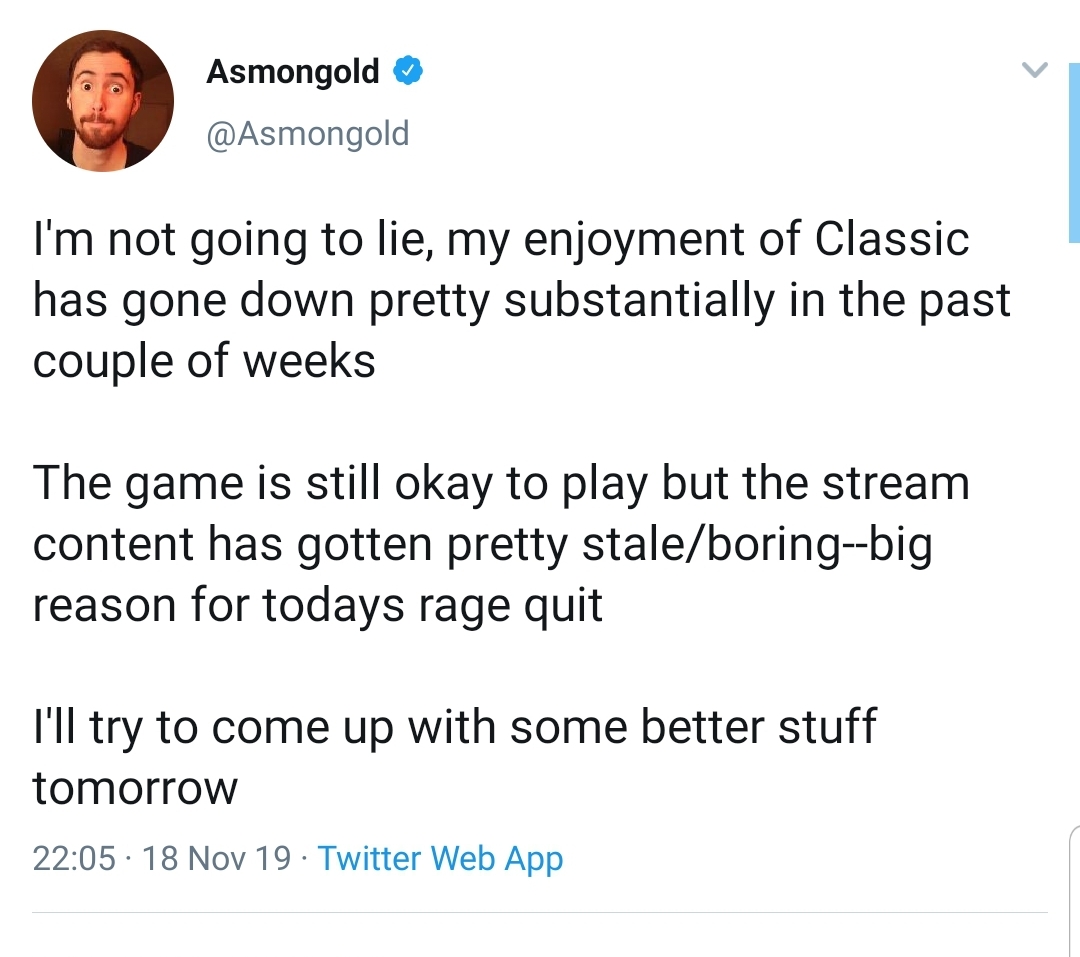Screen dimensions: 1080x957
Task: Click the partial rounded card at bottom right
Action: [1074, 891]
